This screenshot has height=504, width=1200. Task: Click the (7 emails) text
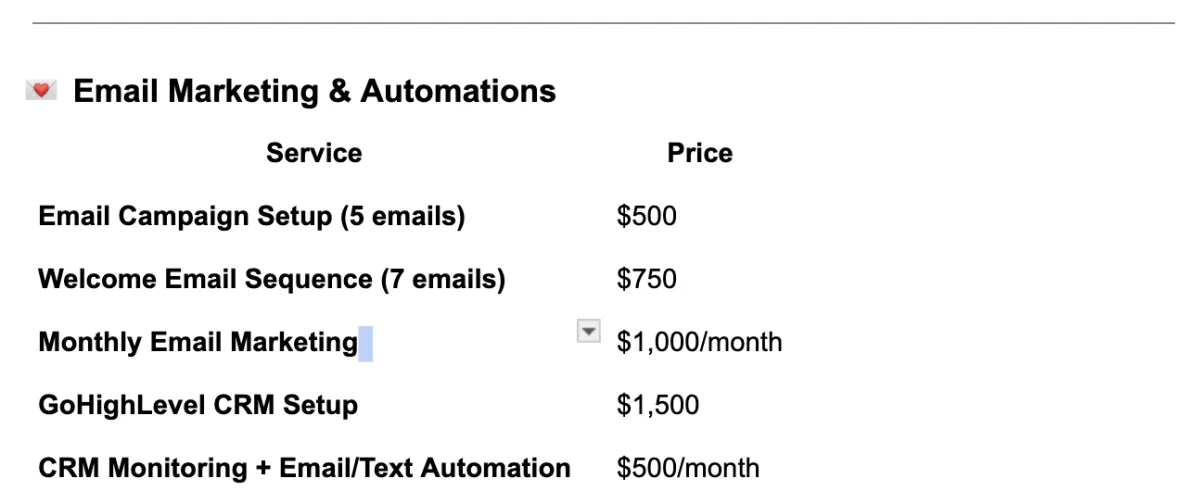443,279
